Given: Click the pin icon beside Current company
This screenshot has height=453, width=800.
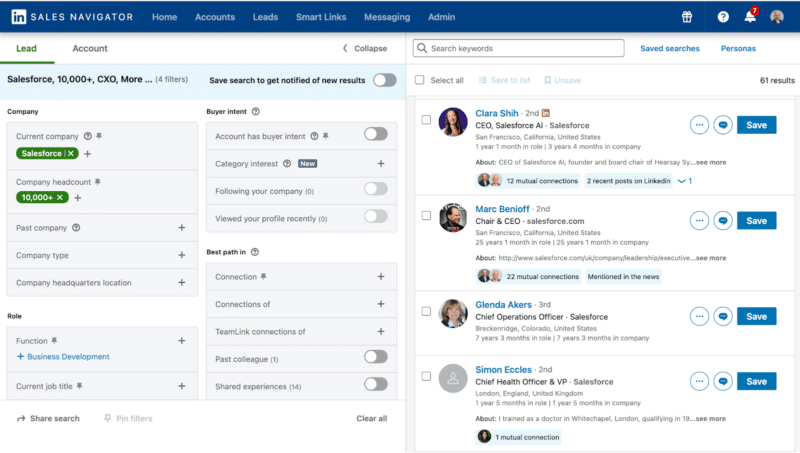Looking at the screenshot, I should (99, 136).
